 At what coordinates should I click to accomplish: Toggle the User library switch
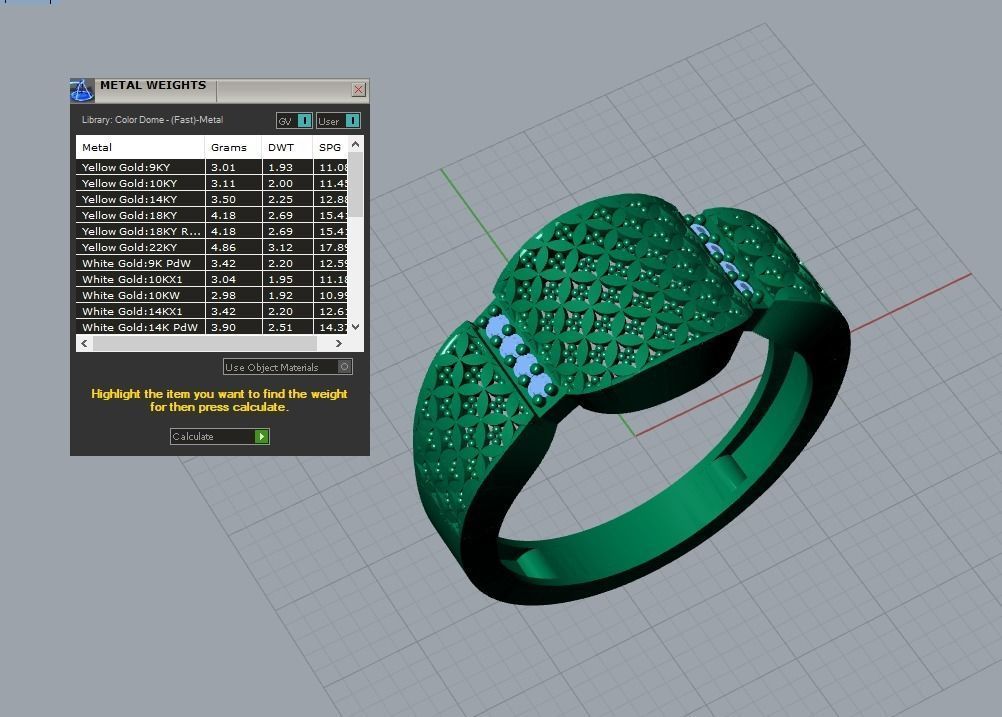pos(338,121)
